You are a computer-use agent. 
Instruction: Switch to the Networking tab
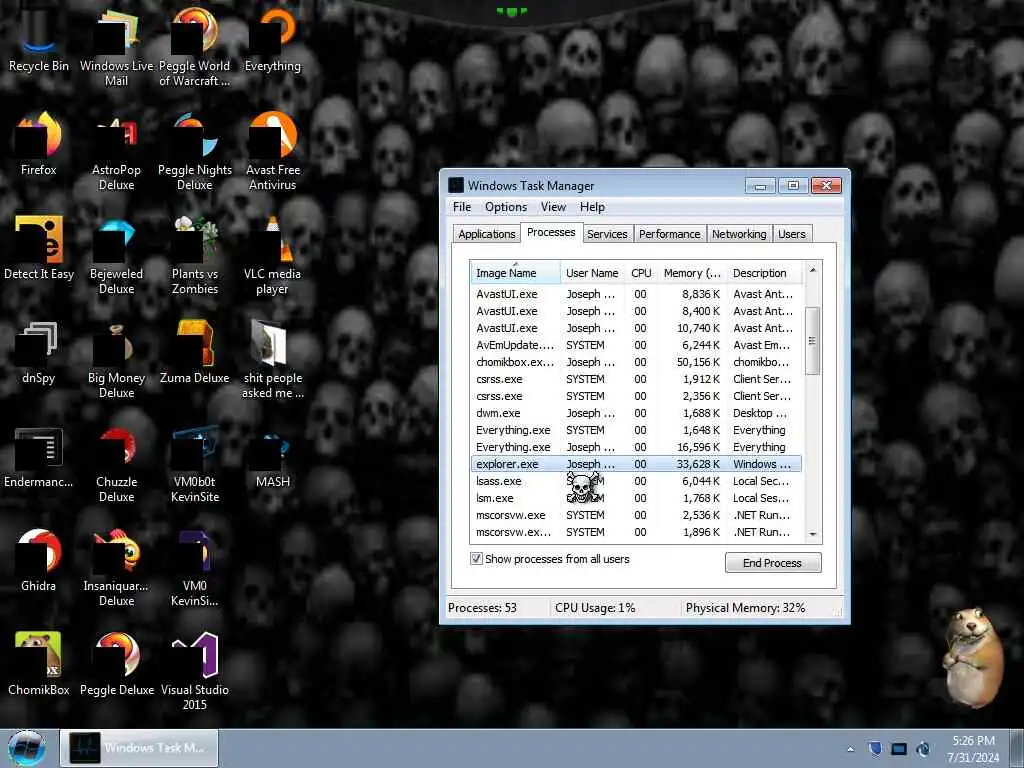pos(739,234)
